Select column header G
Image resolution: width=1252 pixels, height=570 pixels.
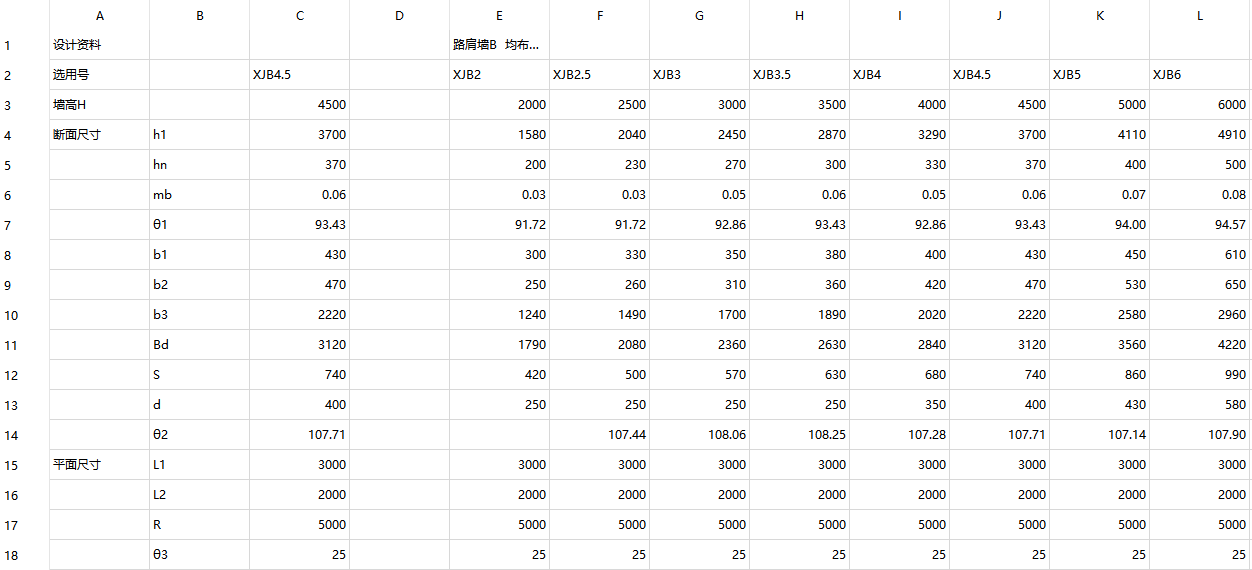699,15
